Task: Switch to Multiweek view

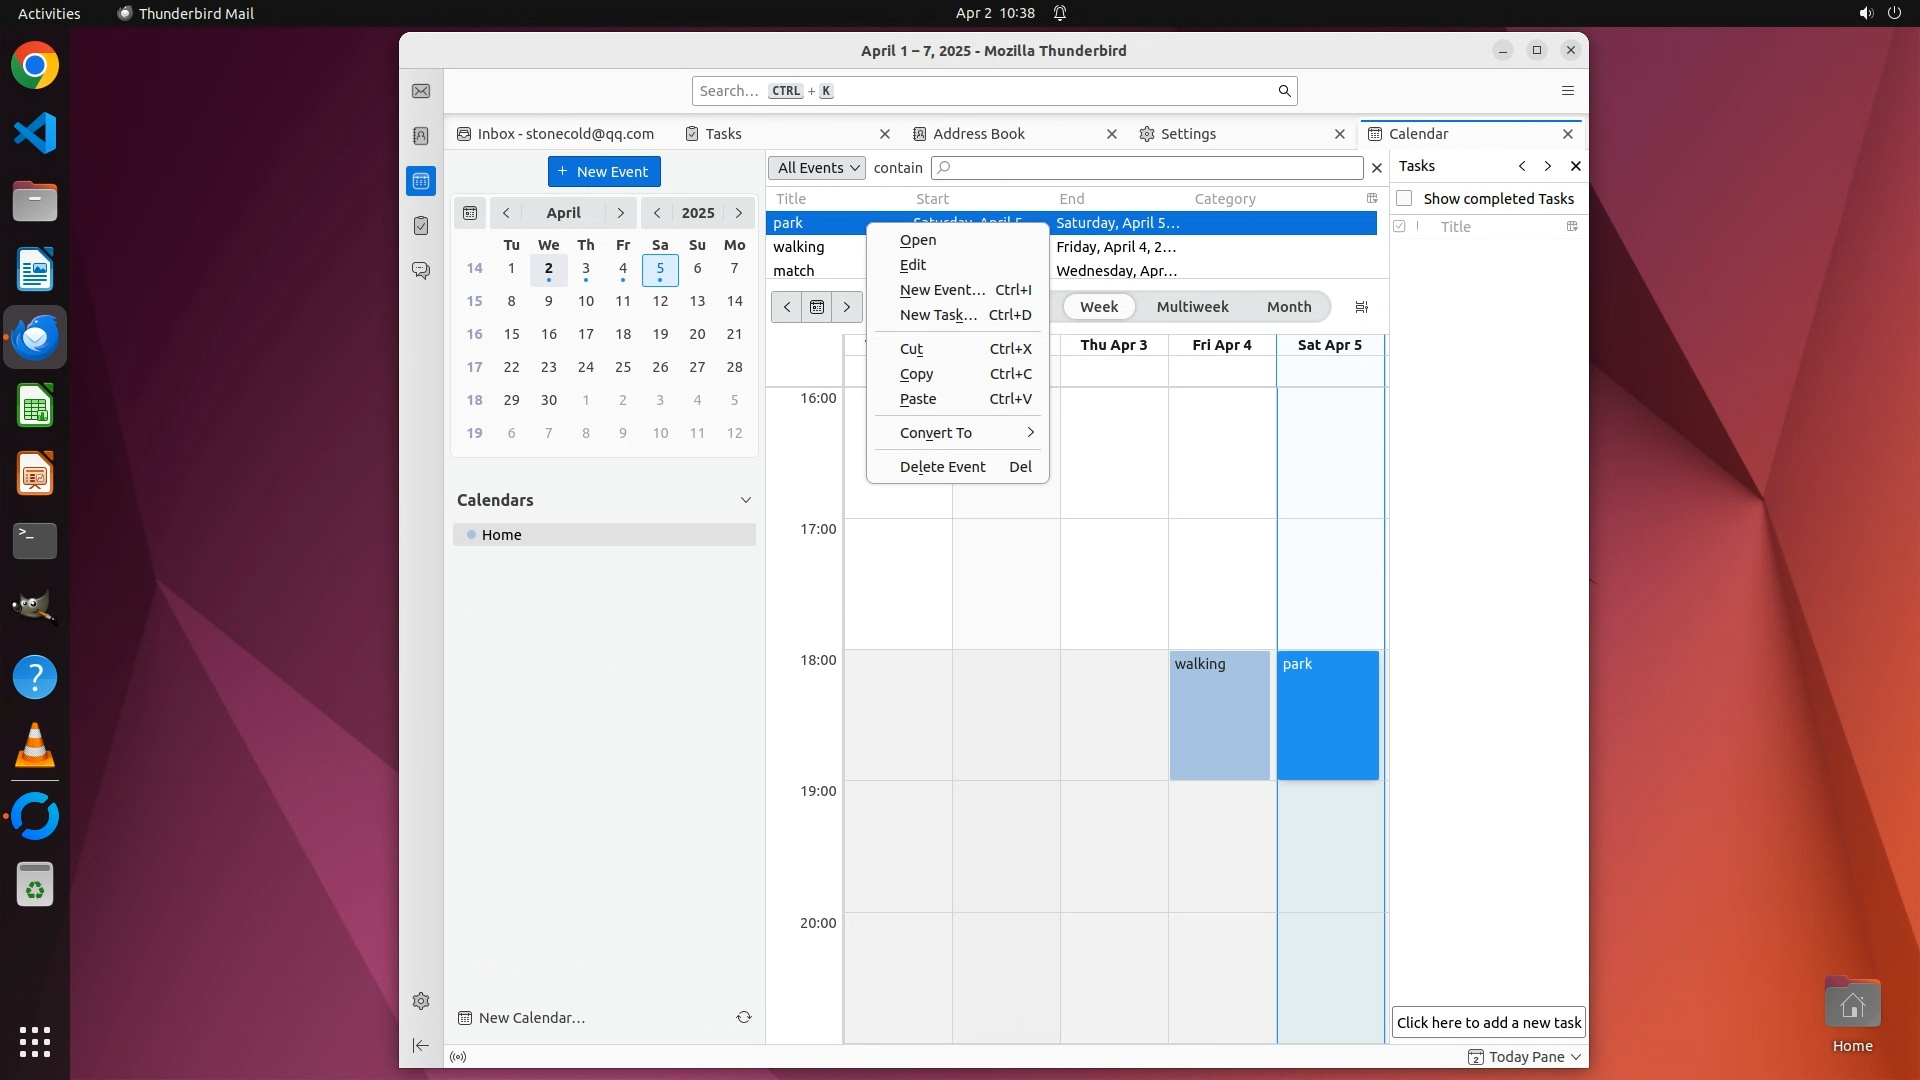Action: click(x=1192, y=307)
